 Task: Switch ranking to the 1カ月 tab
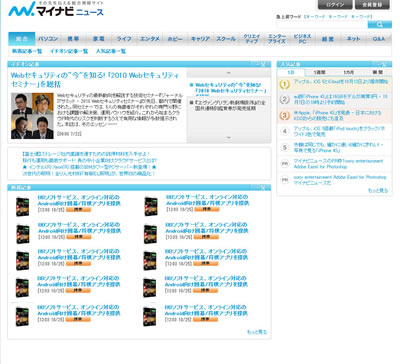349,72
